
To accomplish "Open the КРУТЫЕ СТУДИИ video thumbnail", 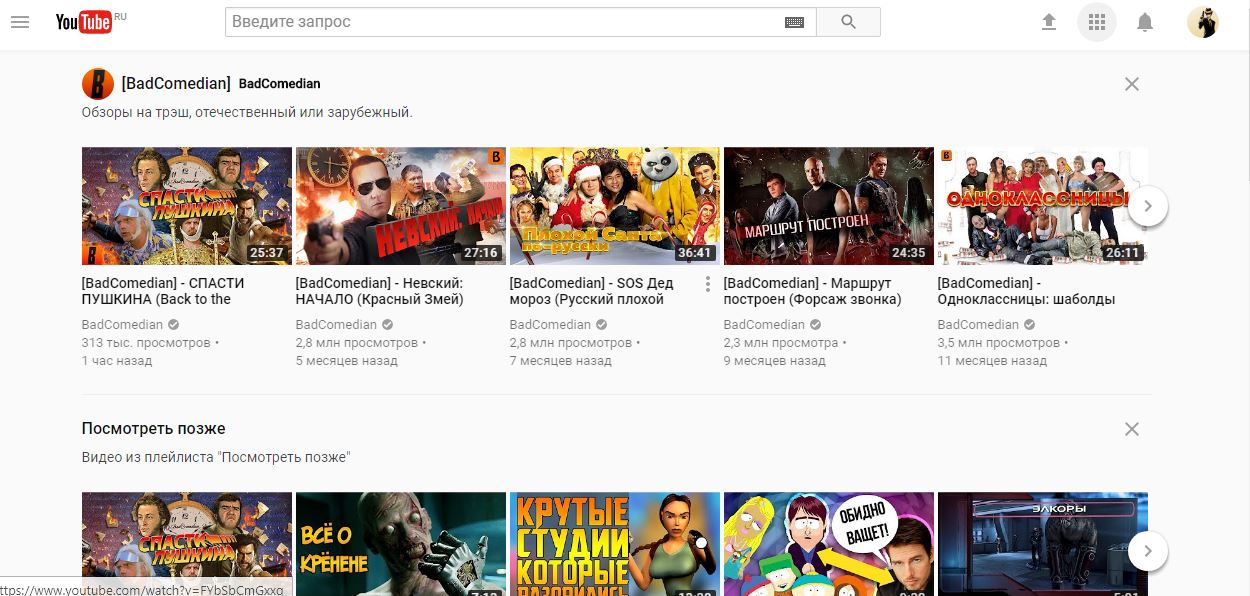I will [x=615, y=544].
